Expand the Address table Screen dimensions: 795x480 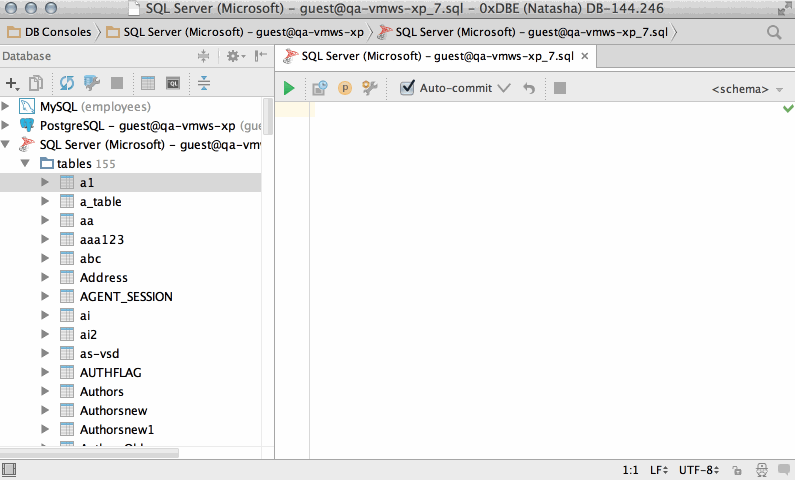click(x=45, y=277)
